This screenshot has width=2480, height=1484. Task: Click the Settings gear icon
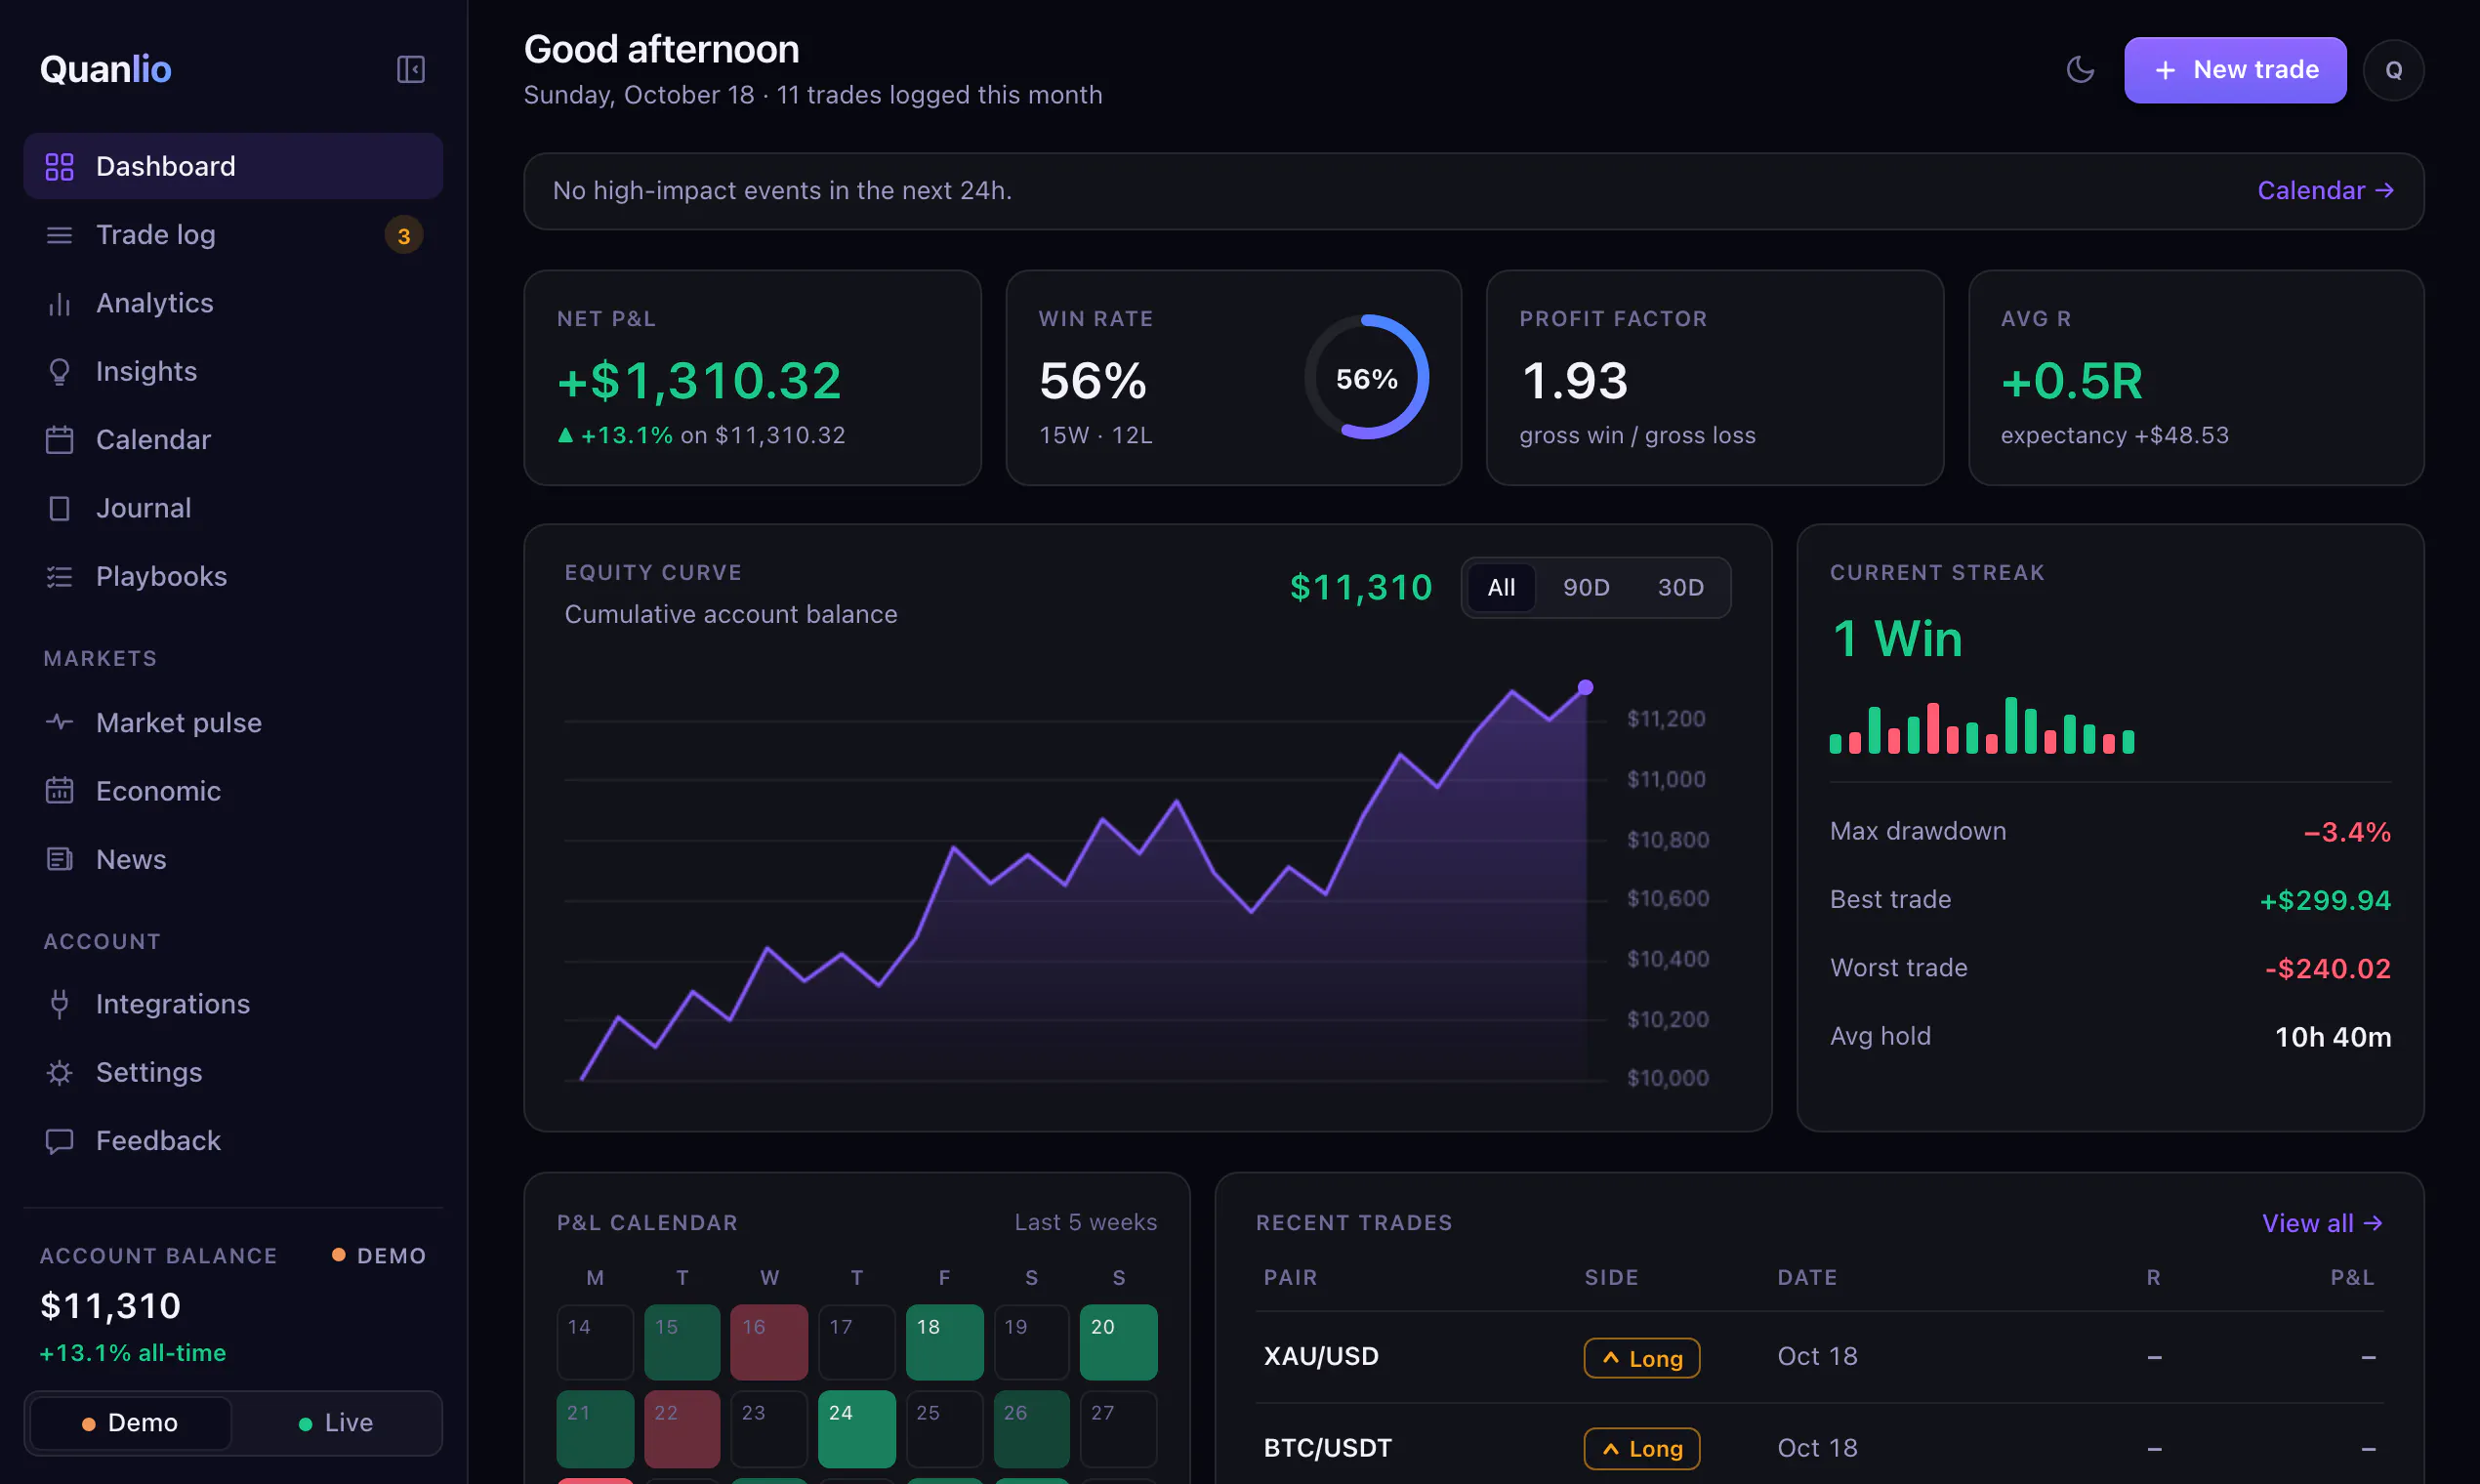click(x=60, y=1072)
